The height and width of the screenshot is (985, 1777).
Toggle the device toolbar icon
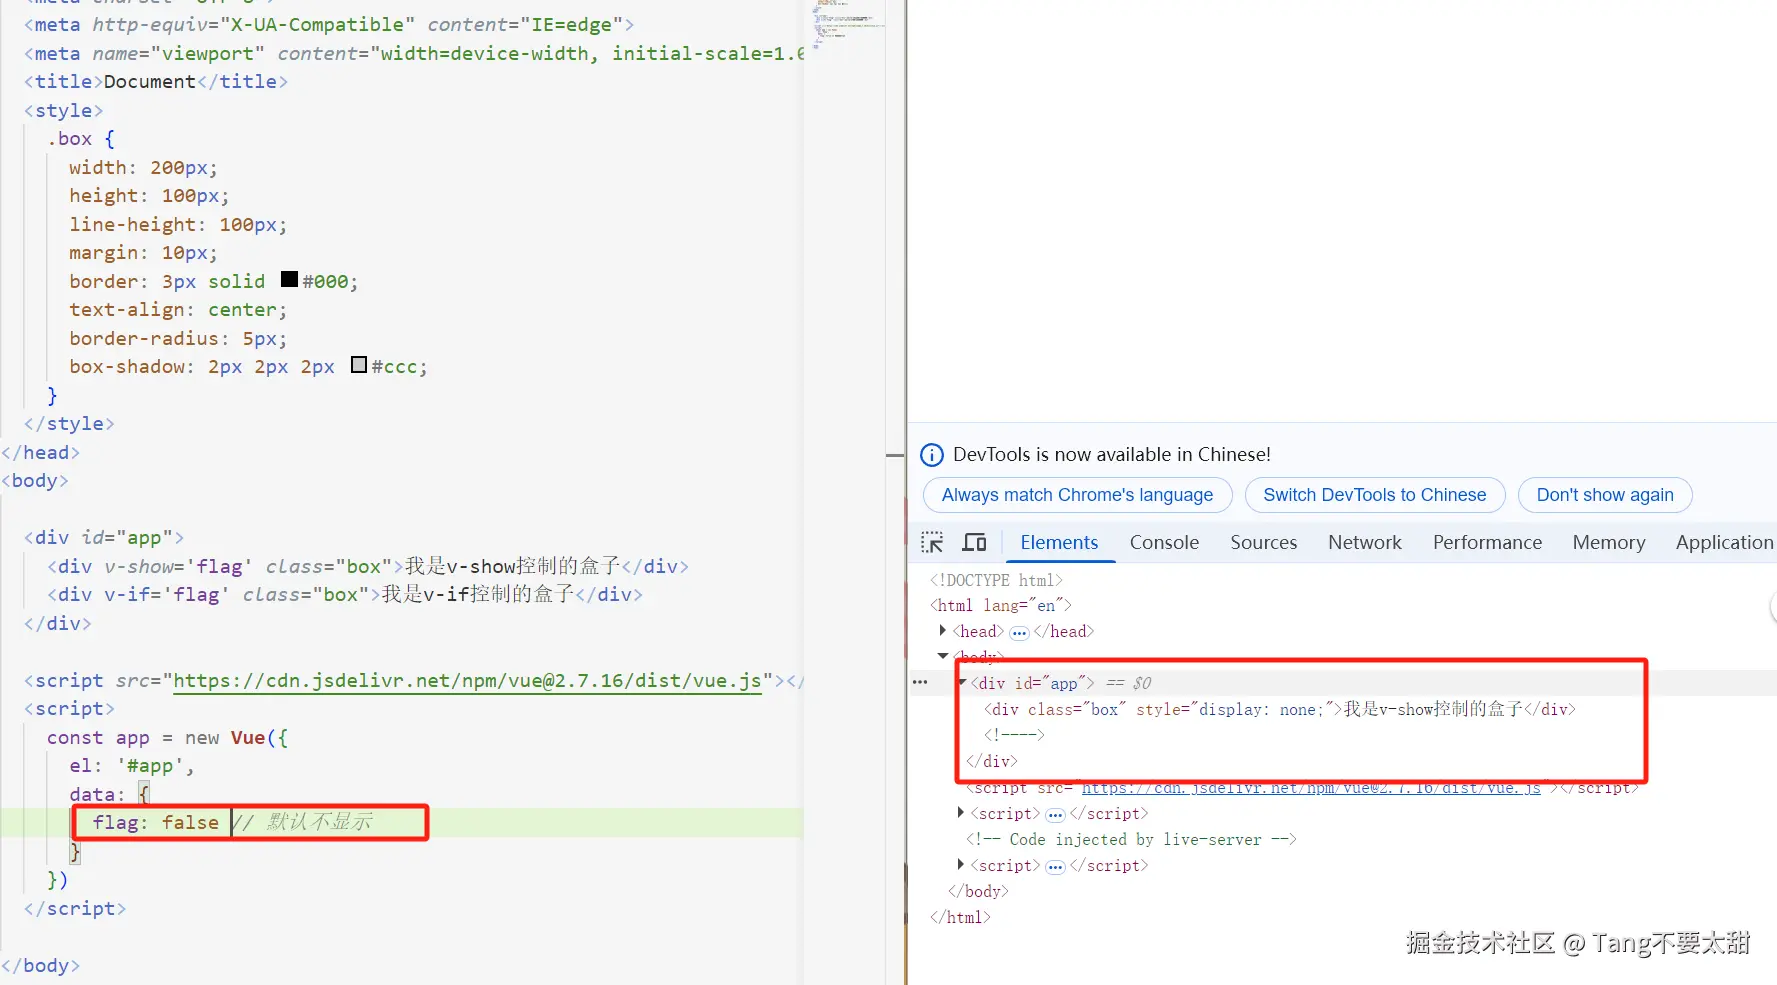[974, 542]
